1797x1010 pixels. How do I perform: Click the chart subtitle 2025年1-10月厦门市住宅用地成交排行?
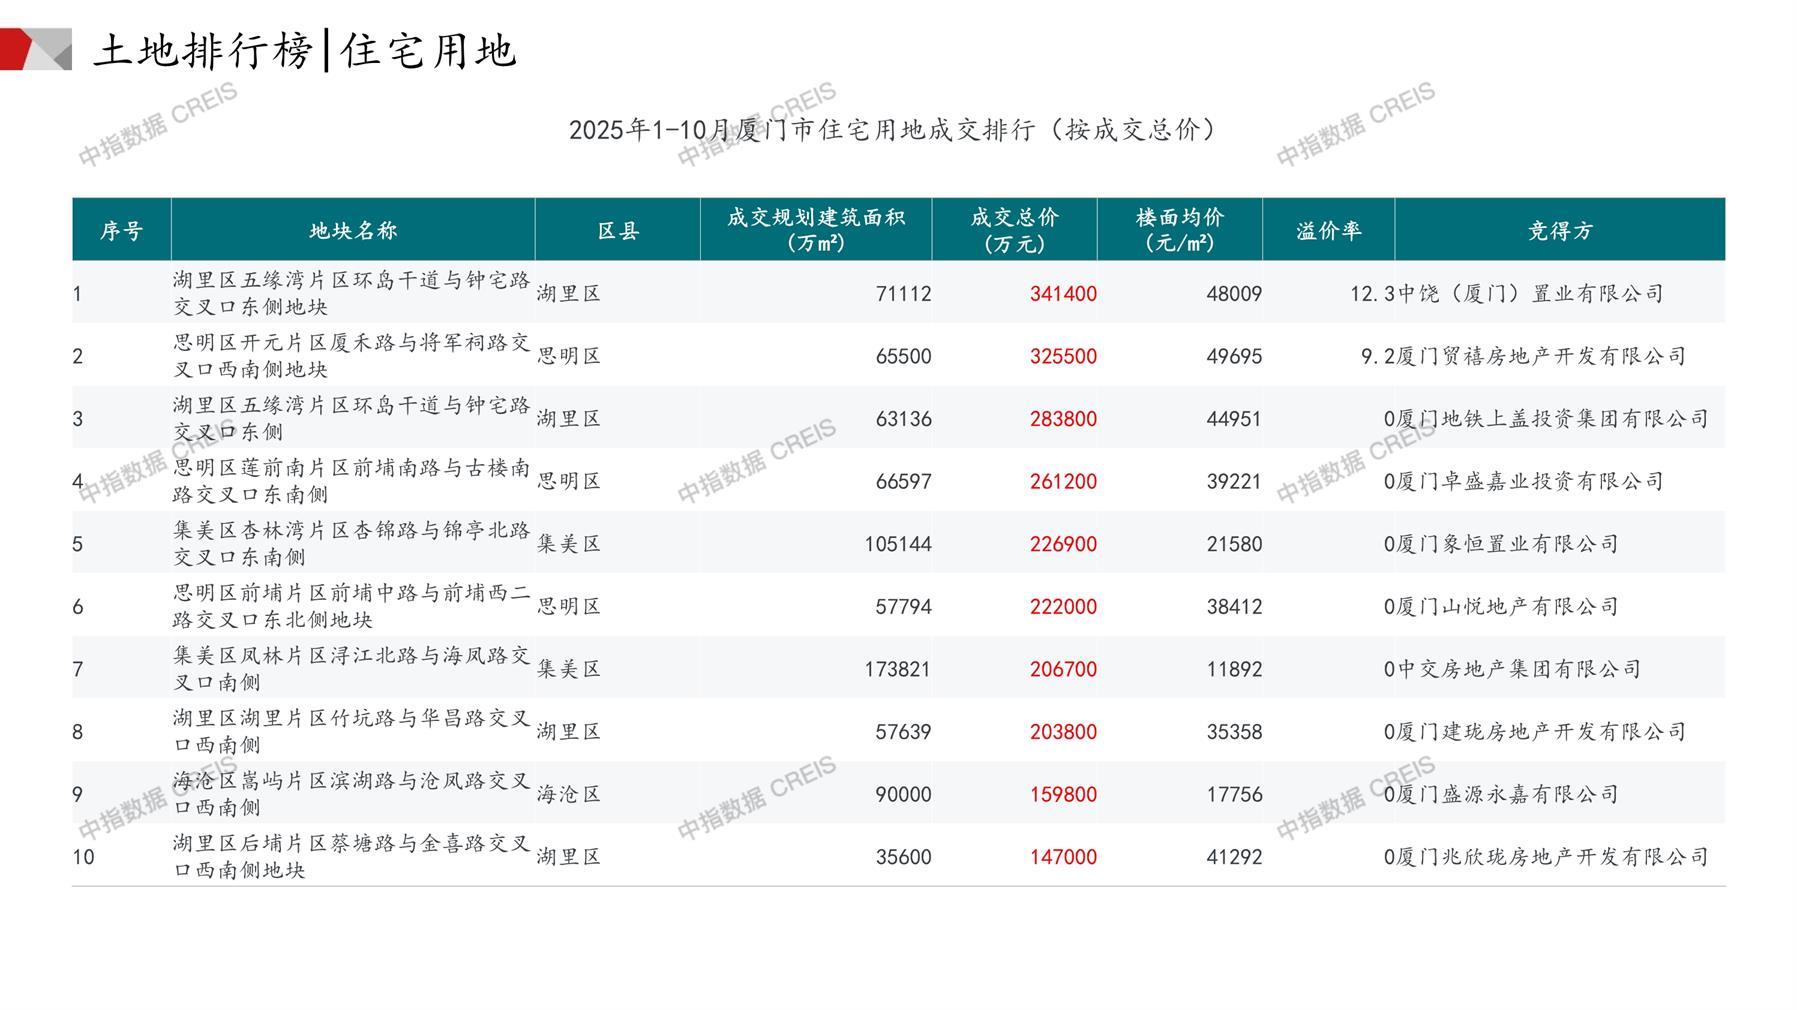892,130
